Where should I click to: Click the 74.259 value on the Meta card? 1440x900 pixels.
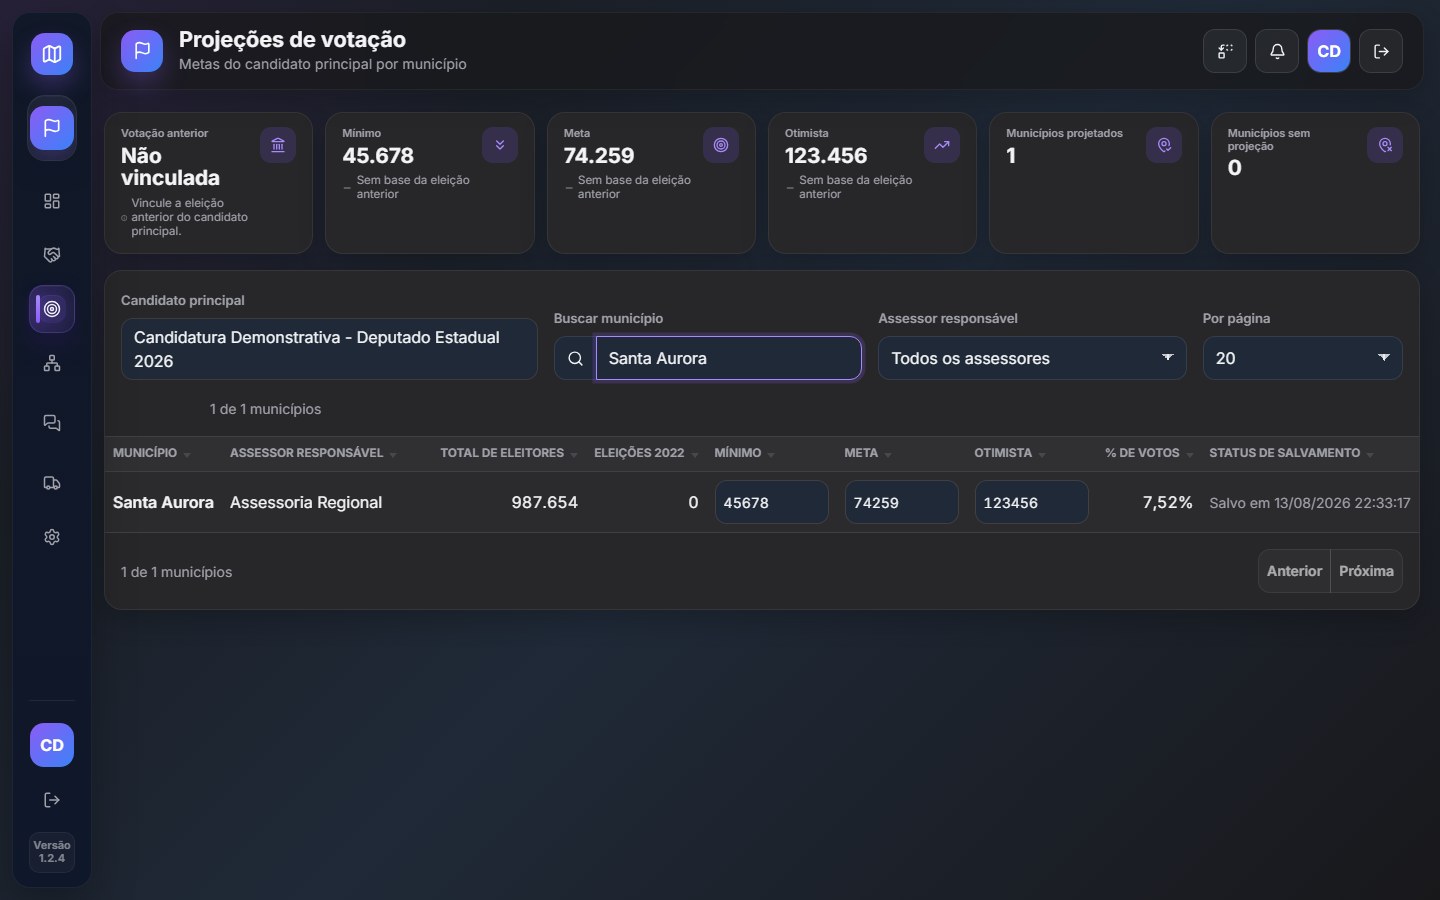pos(599,156)
